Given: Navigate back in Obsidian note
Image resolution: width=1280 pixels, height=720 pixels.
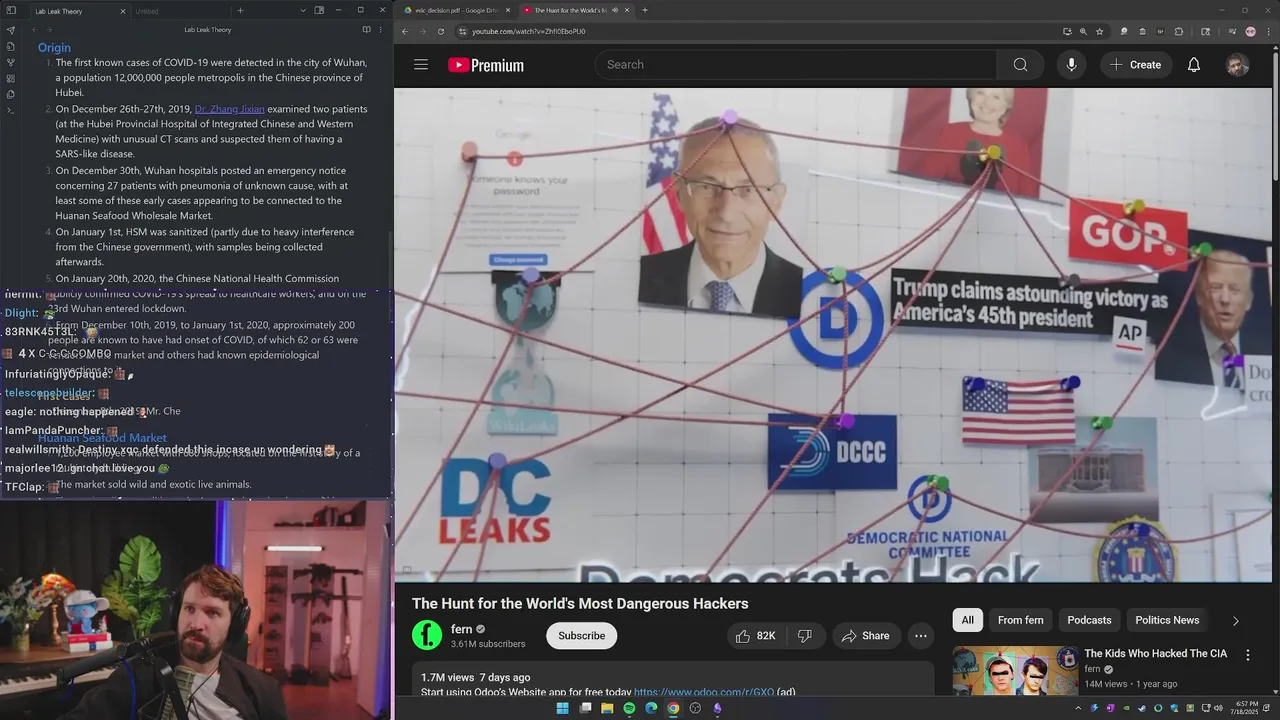Looking at the screenshot, I should point(34,30).
